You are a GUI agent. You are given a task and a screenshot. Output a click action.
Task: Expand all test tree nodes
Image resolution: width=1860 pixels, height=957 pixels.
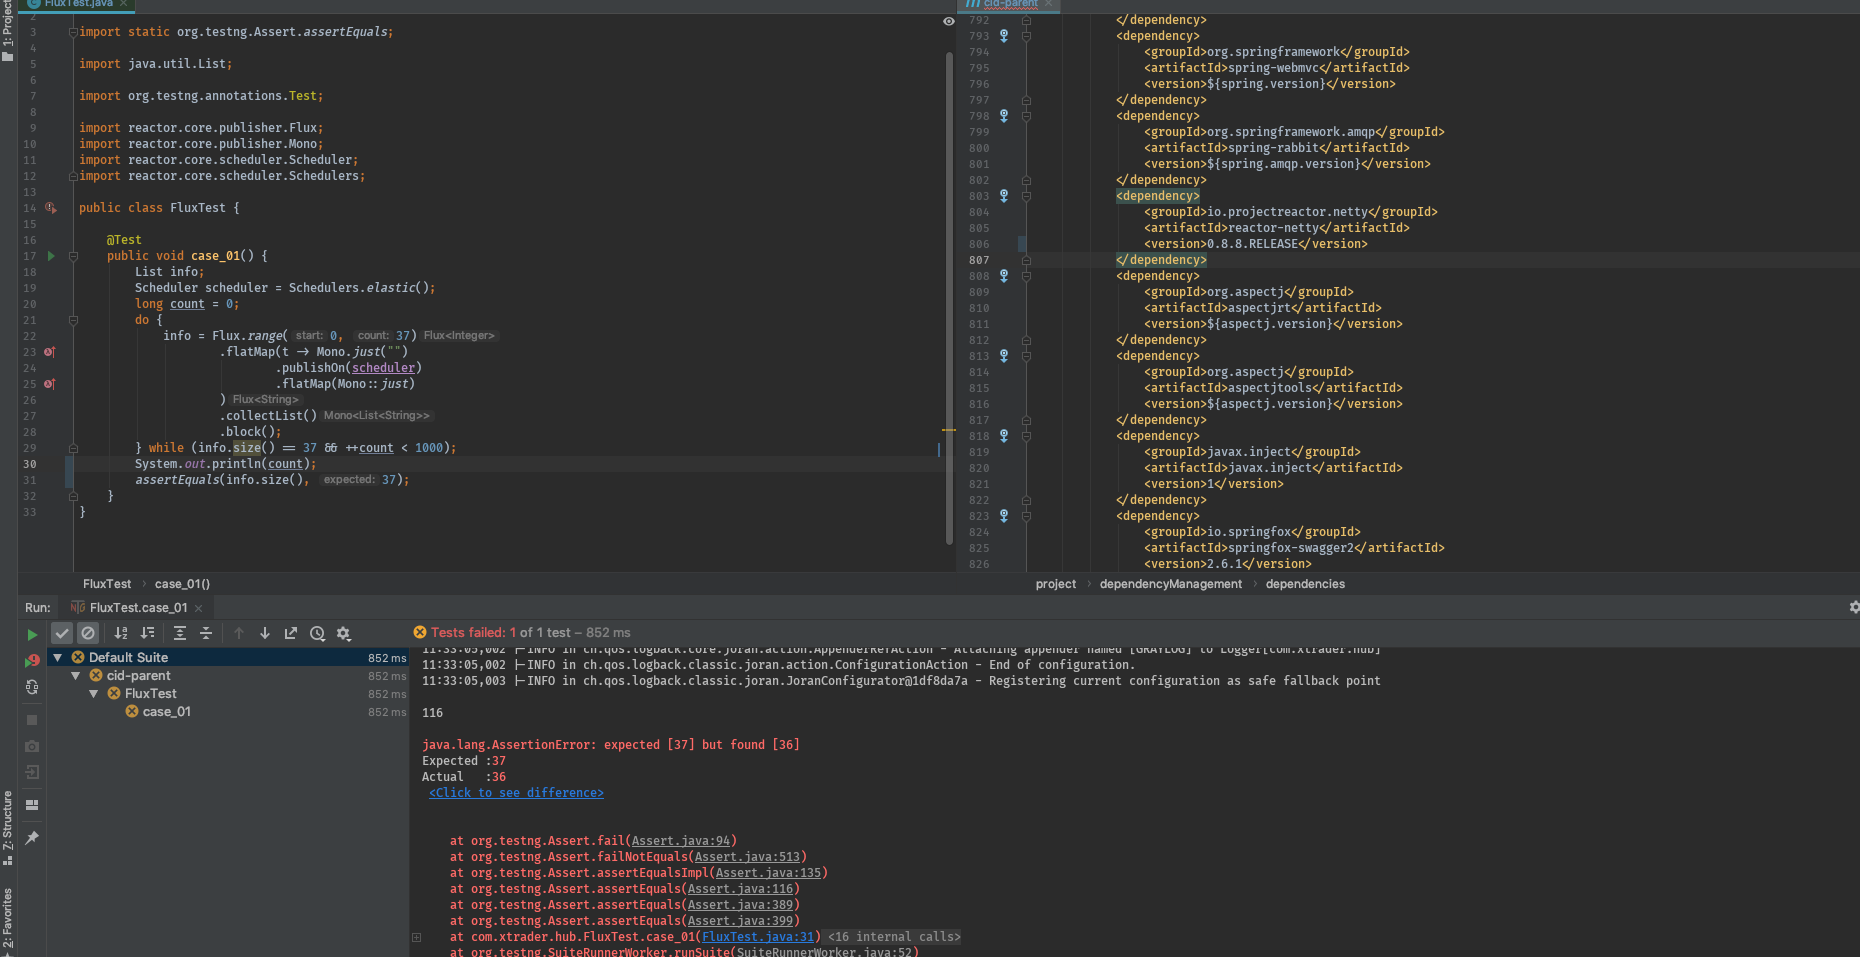(x=180, y=633)
